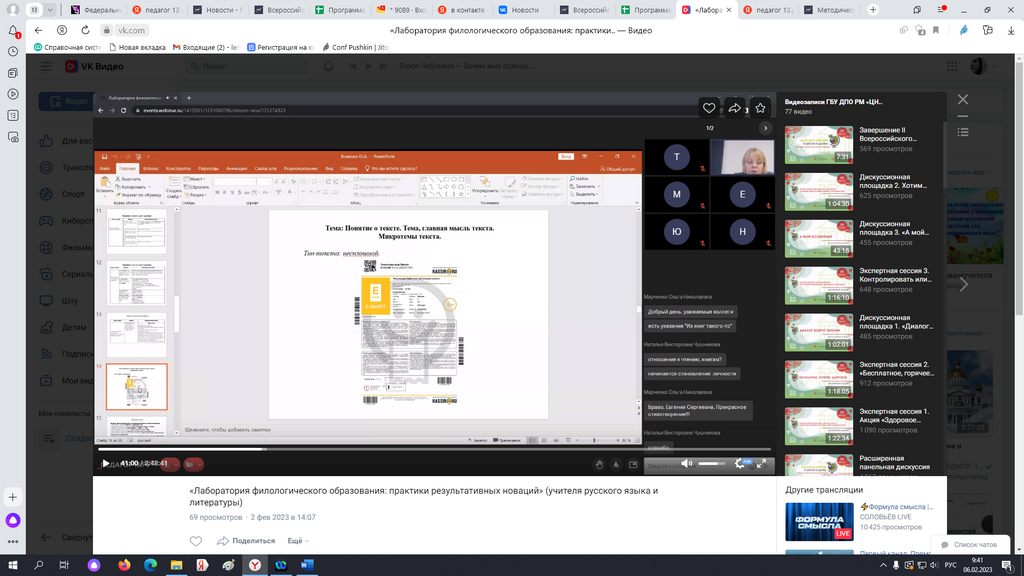Click the video progress bar

click(430, 450)
